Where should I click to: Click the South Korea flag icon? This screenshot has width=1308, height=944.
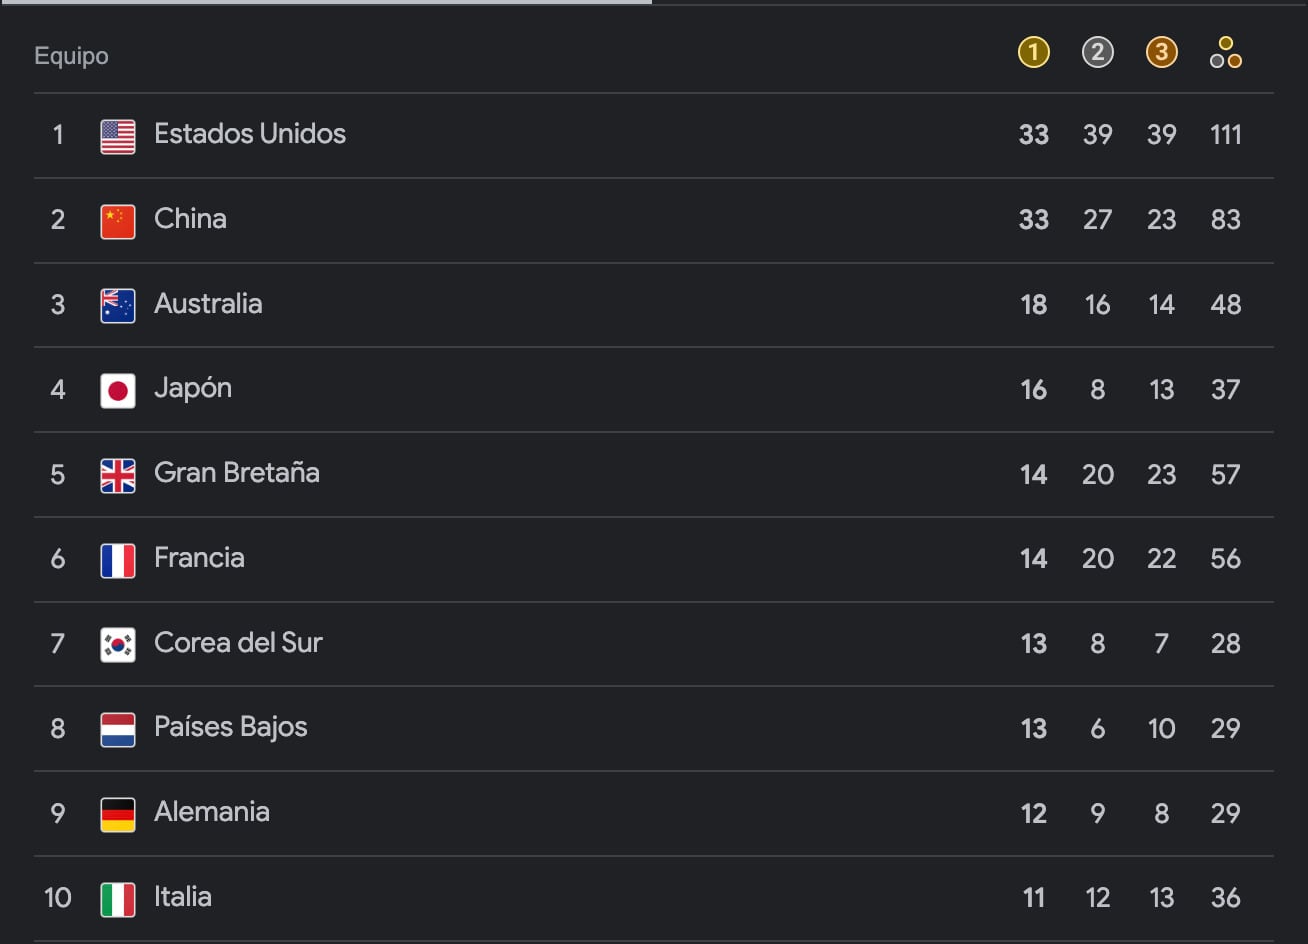click(118, 645)
